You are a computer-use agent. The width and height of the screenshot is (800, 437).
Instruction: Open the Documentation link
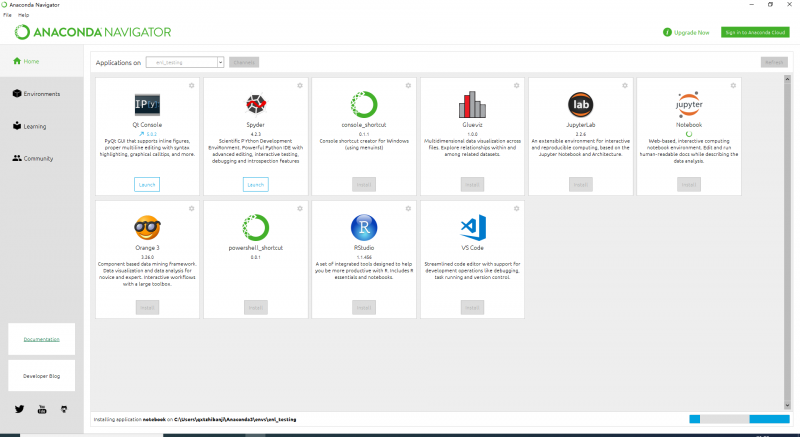[x=42, y=339]
